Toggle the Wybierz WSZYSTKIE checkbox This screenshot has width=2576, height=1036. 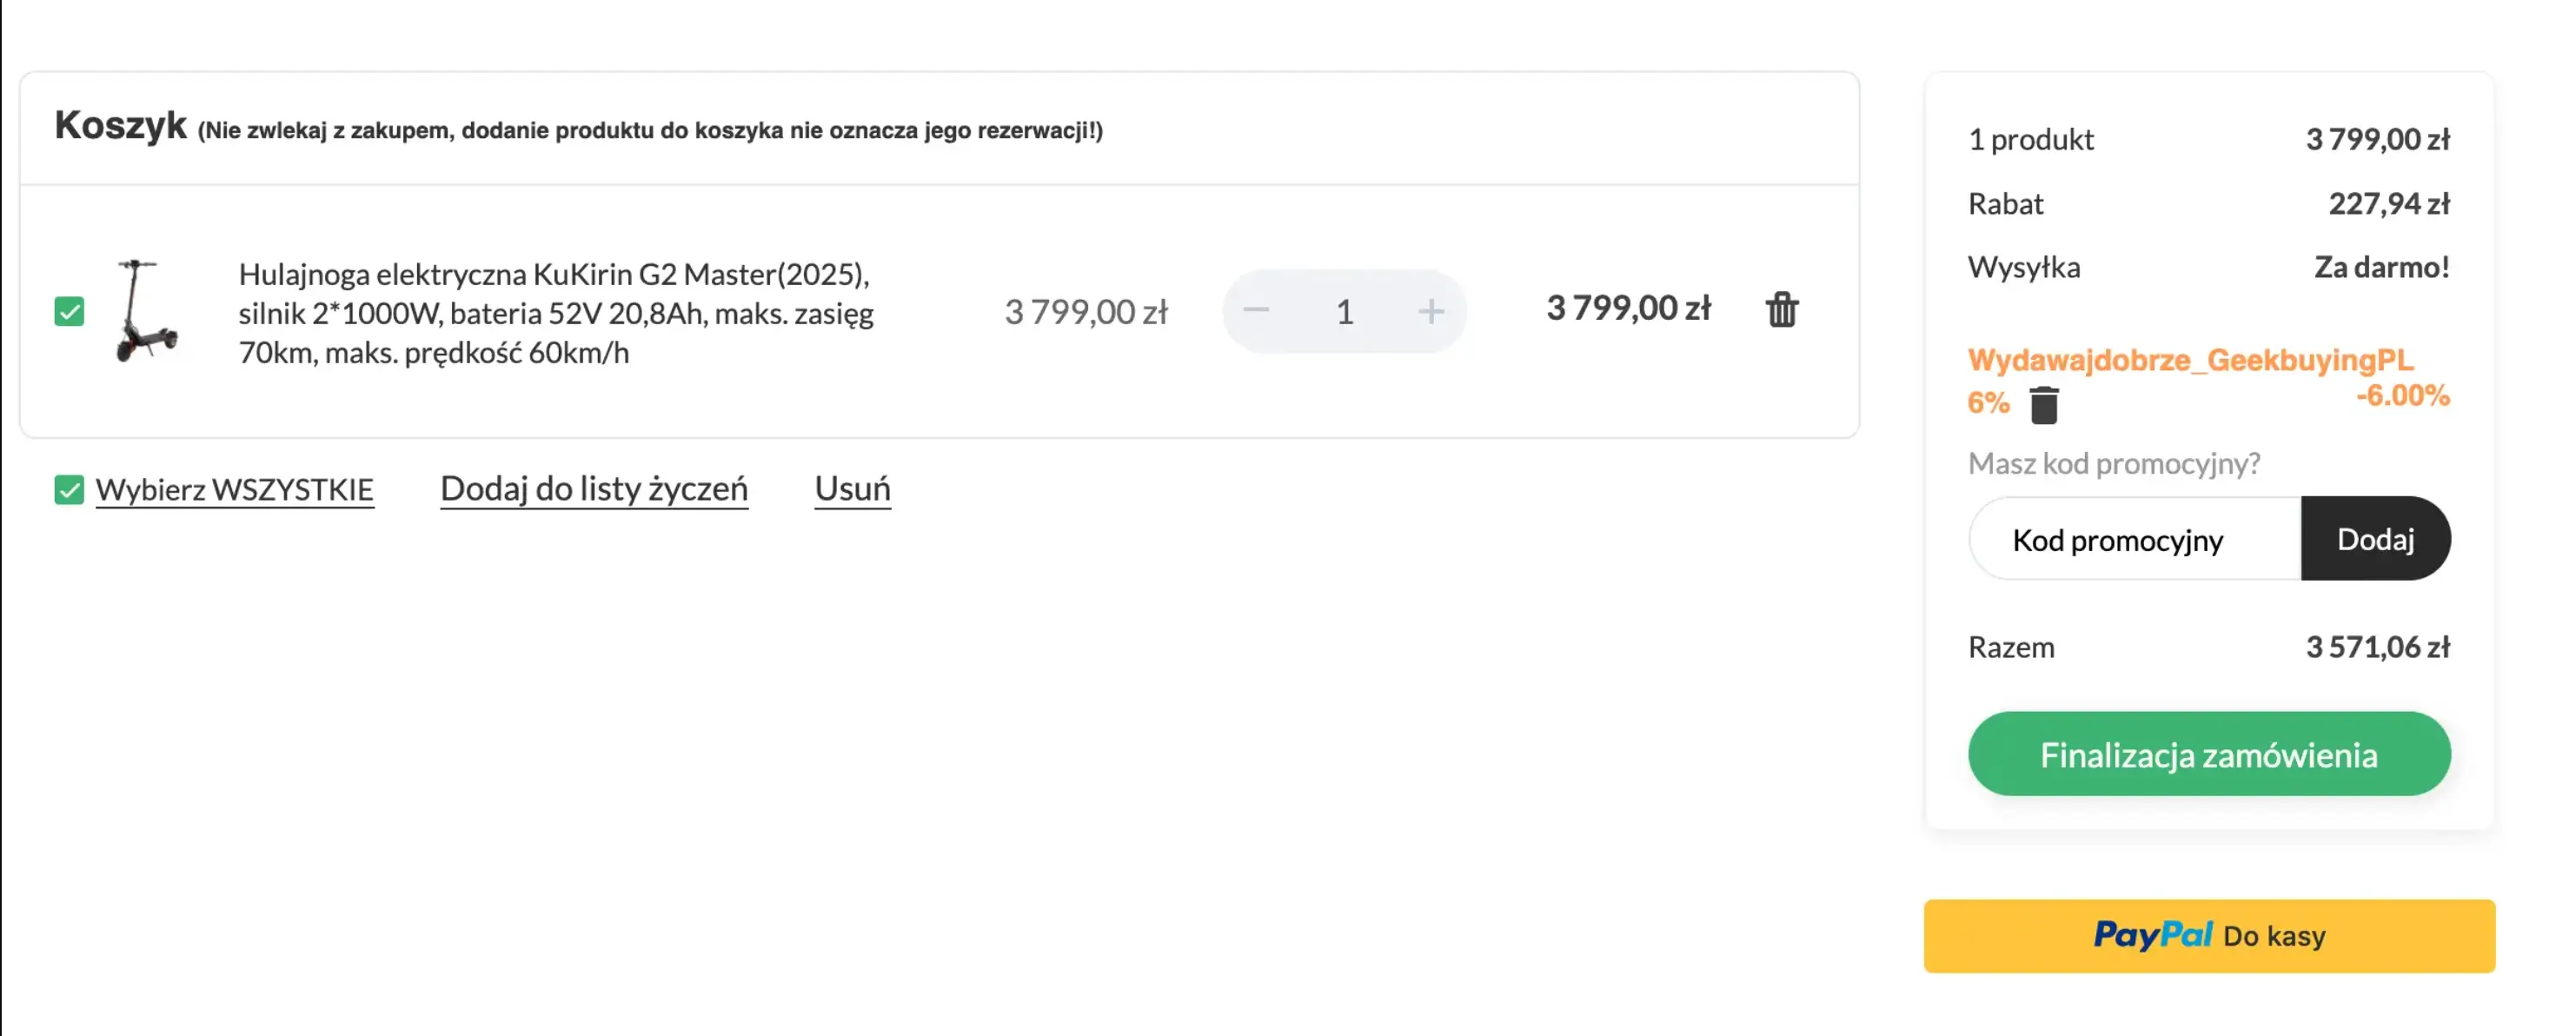tap(68, 490)
